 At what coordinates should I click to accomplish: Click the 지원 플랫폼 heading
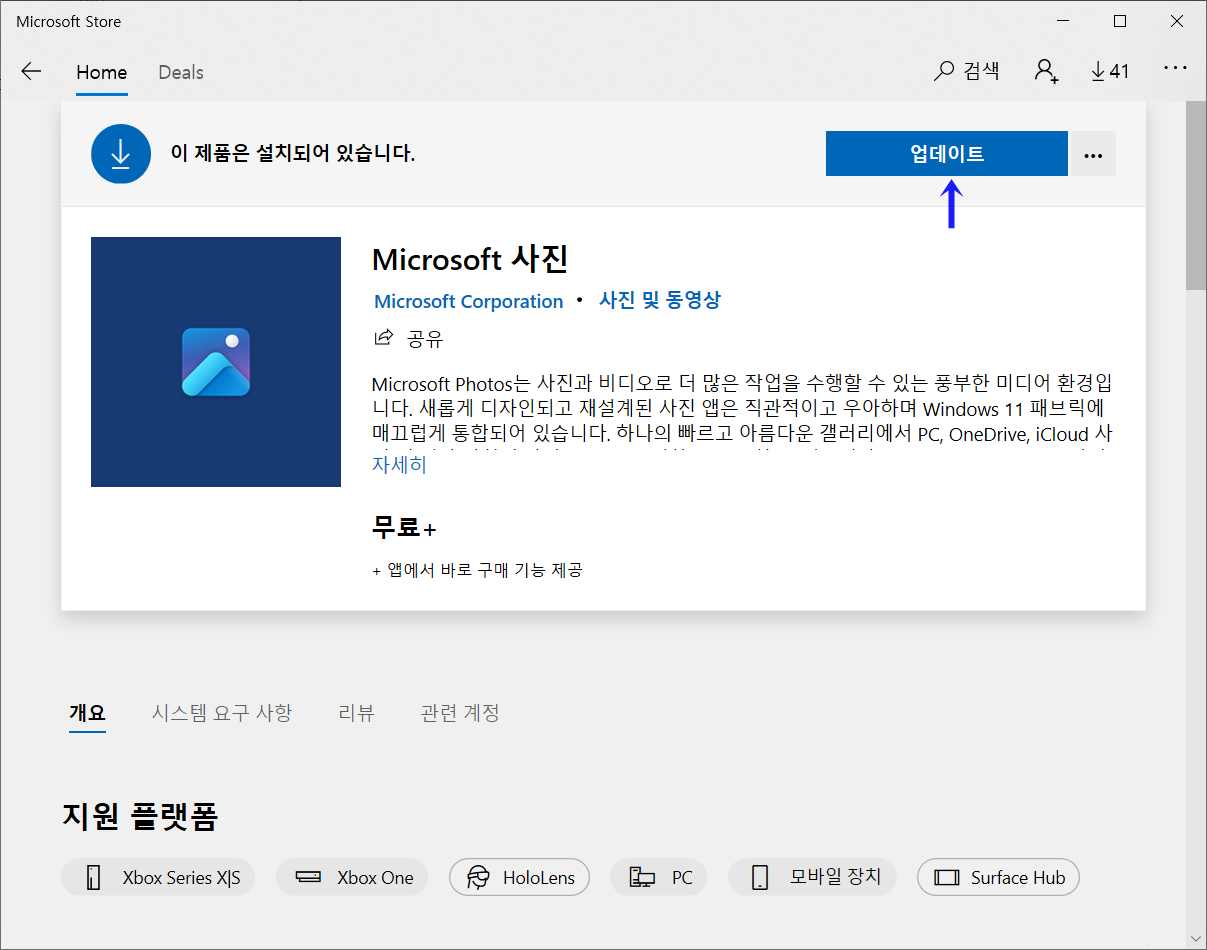pyautogui.click(x=140, y=816)
